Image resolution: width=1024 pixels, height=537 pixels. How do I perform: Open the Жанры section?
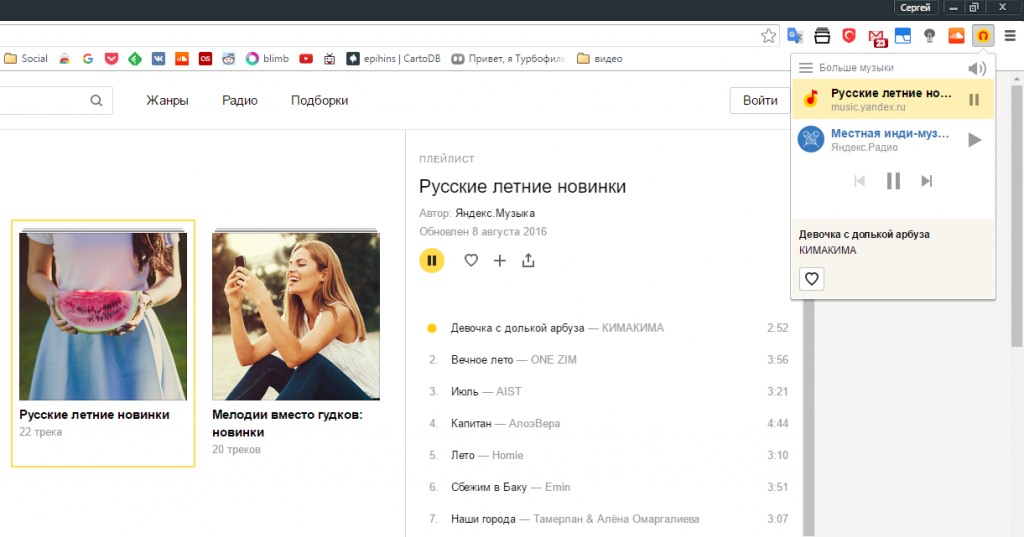[167, 100]
